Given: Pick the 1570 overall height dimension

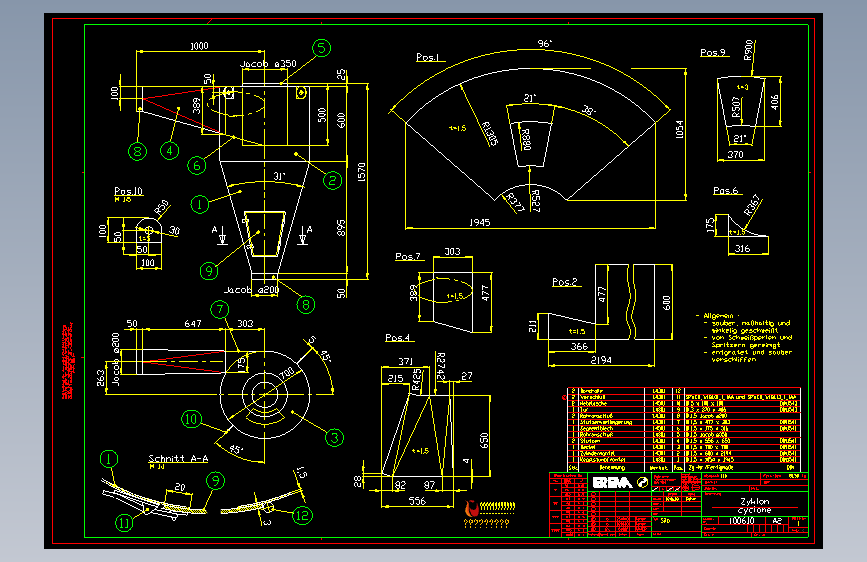Looking at the screenshot, I should click(x=362, y=172).
